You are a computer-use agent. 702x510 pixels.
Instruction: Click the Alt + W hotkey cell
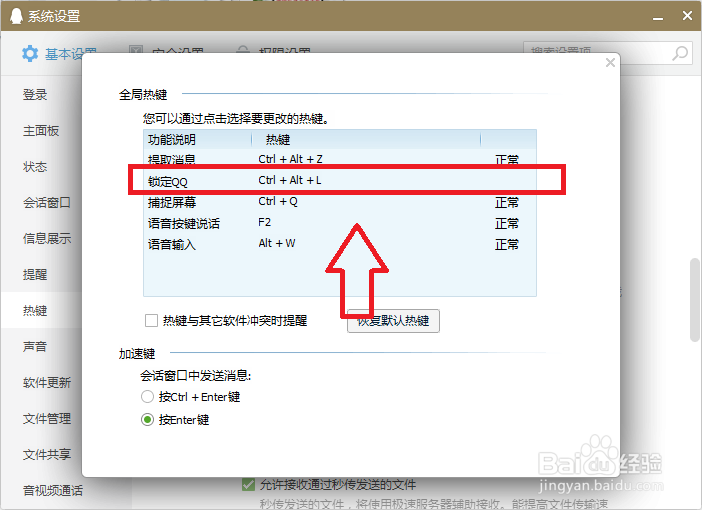[x=277, y=244]
